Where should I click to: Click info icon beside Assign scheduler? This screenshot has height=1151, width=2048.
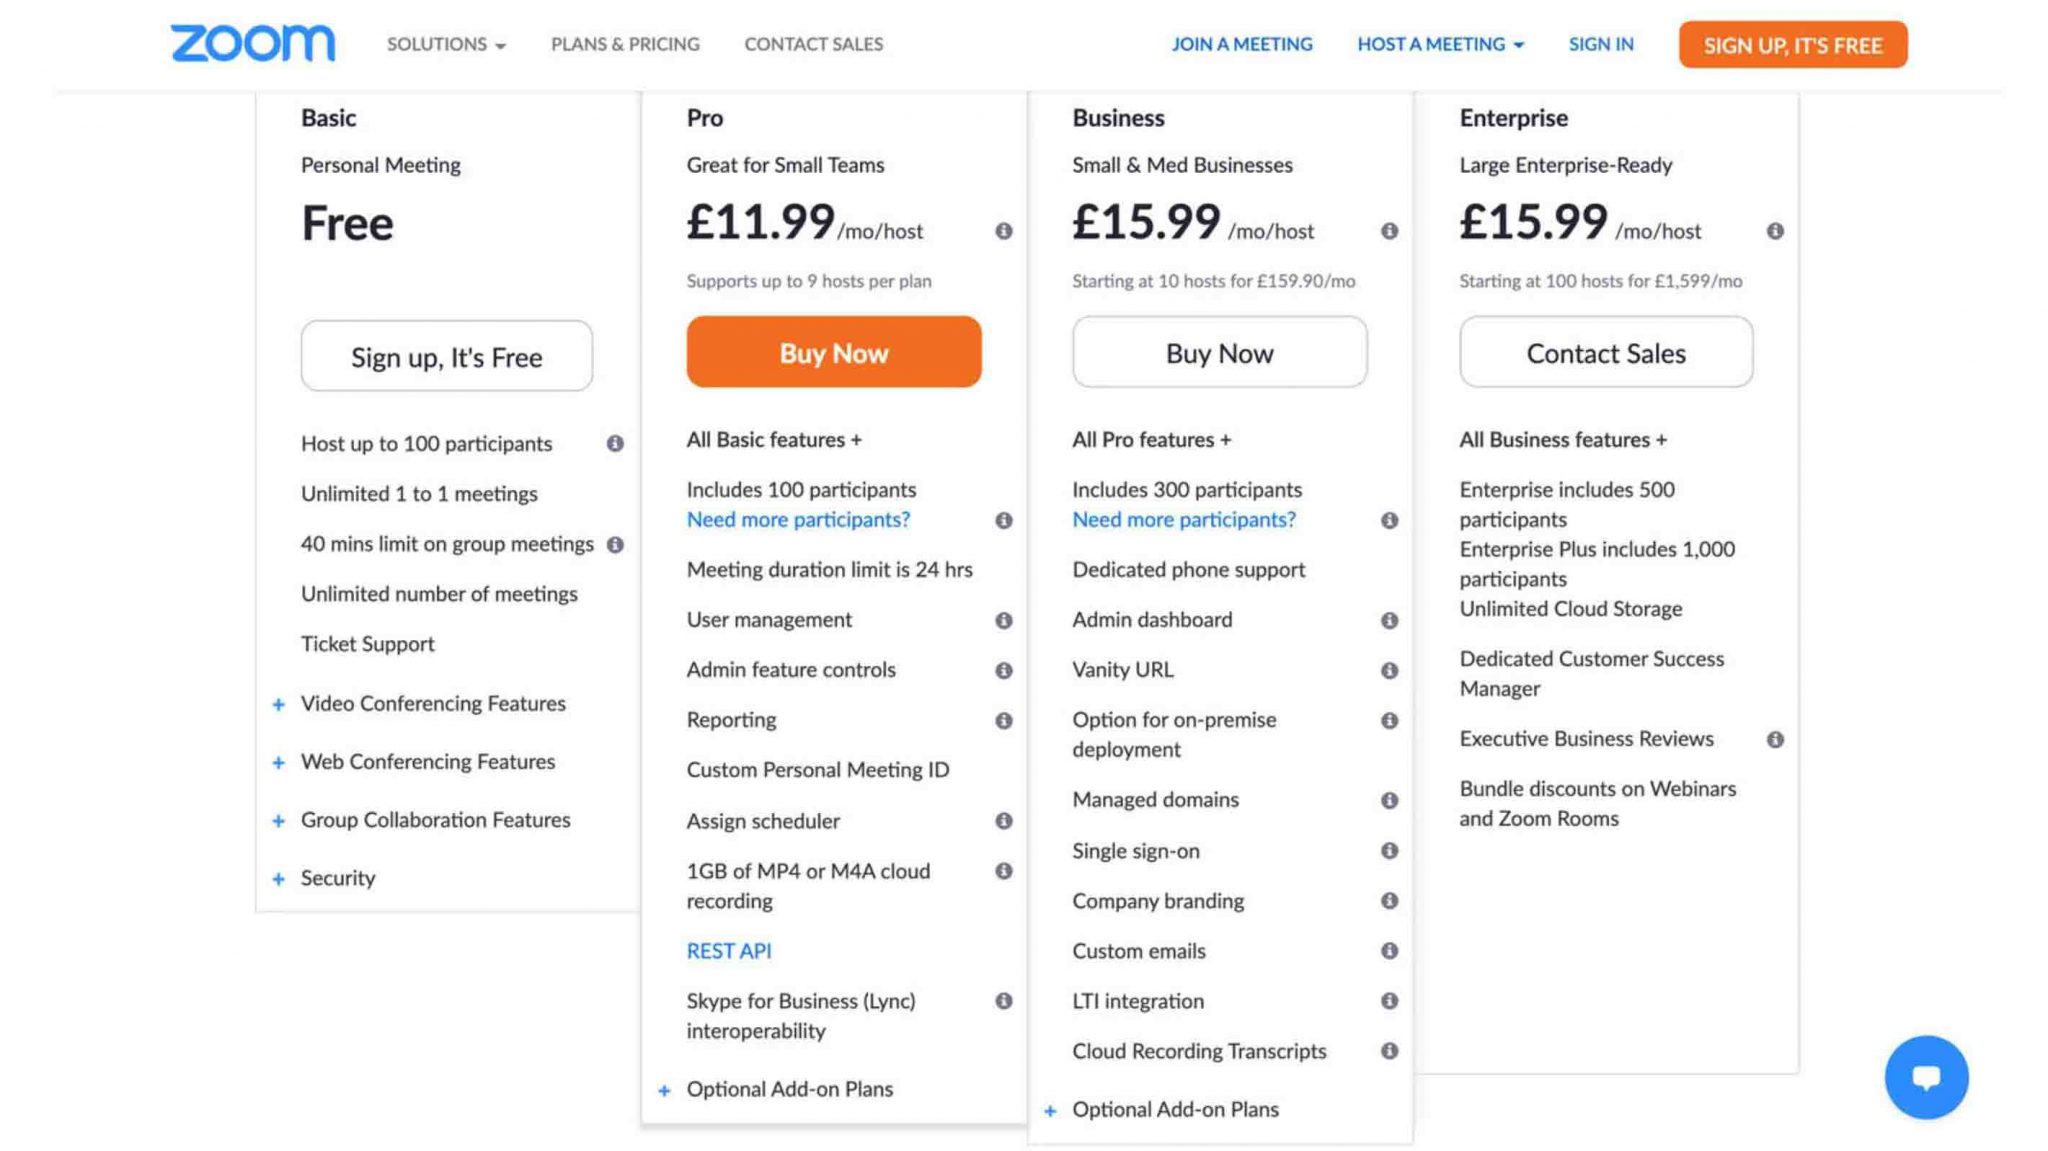[1003, 821]
